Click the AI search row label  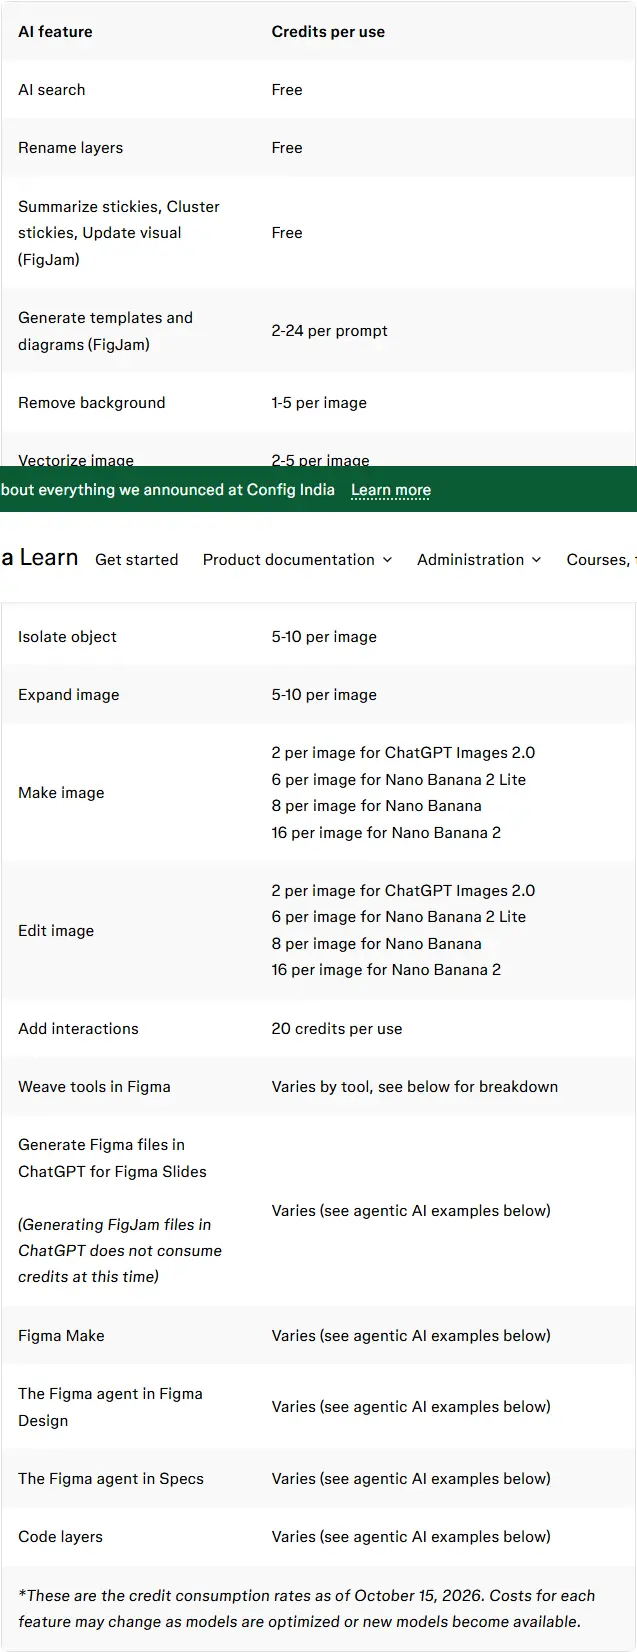52,90
